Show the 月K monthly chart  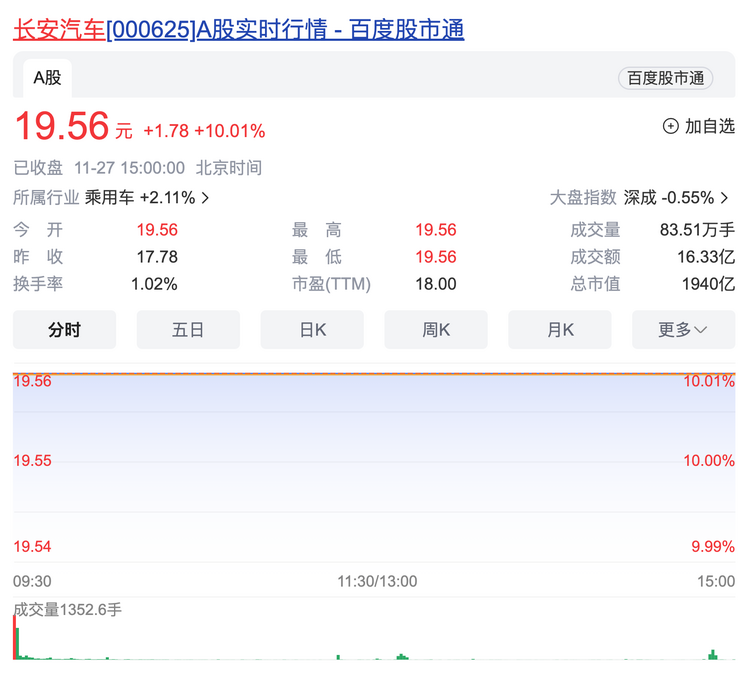pyautogui.click(x=560, y=330)
